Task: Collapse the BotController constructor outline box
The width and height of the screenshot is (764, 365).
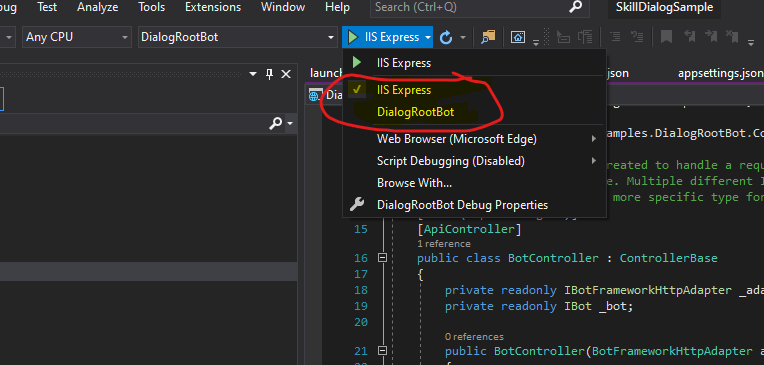Action: 382,351
